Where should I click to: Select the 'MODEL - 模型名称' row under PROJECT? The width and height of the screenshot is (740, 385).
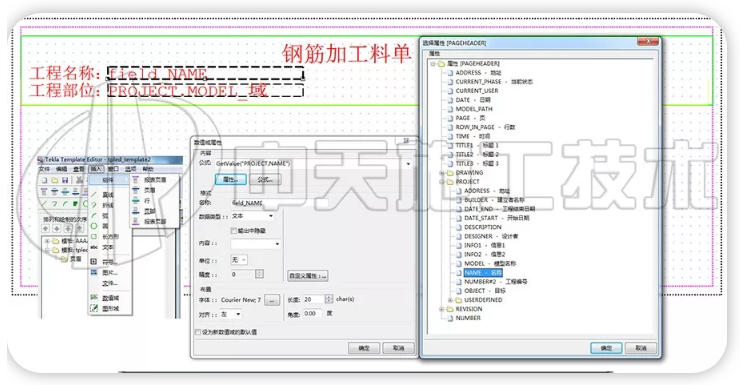[490, 264]
